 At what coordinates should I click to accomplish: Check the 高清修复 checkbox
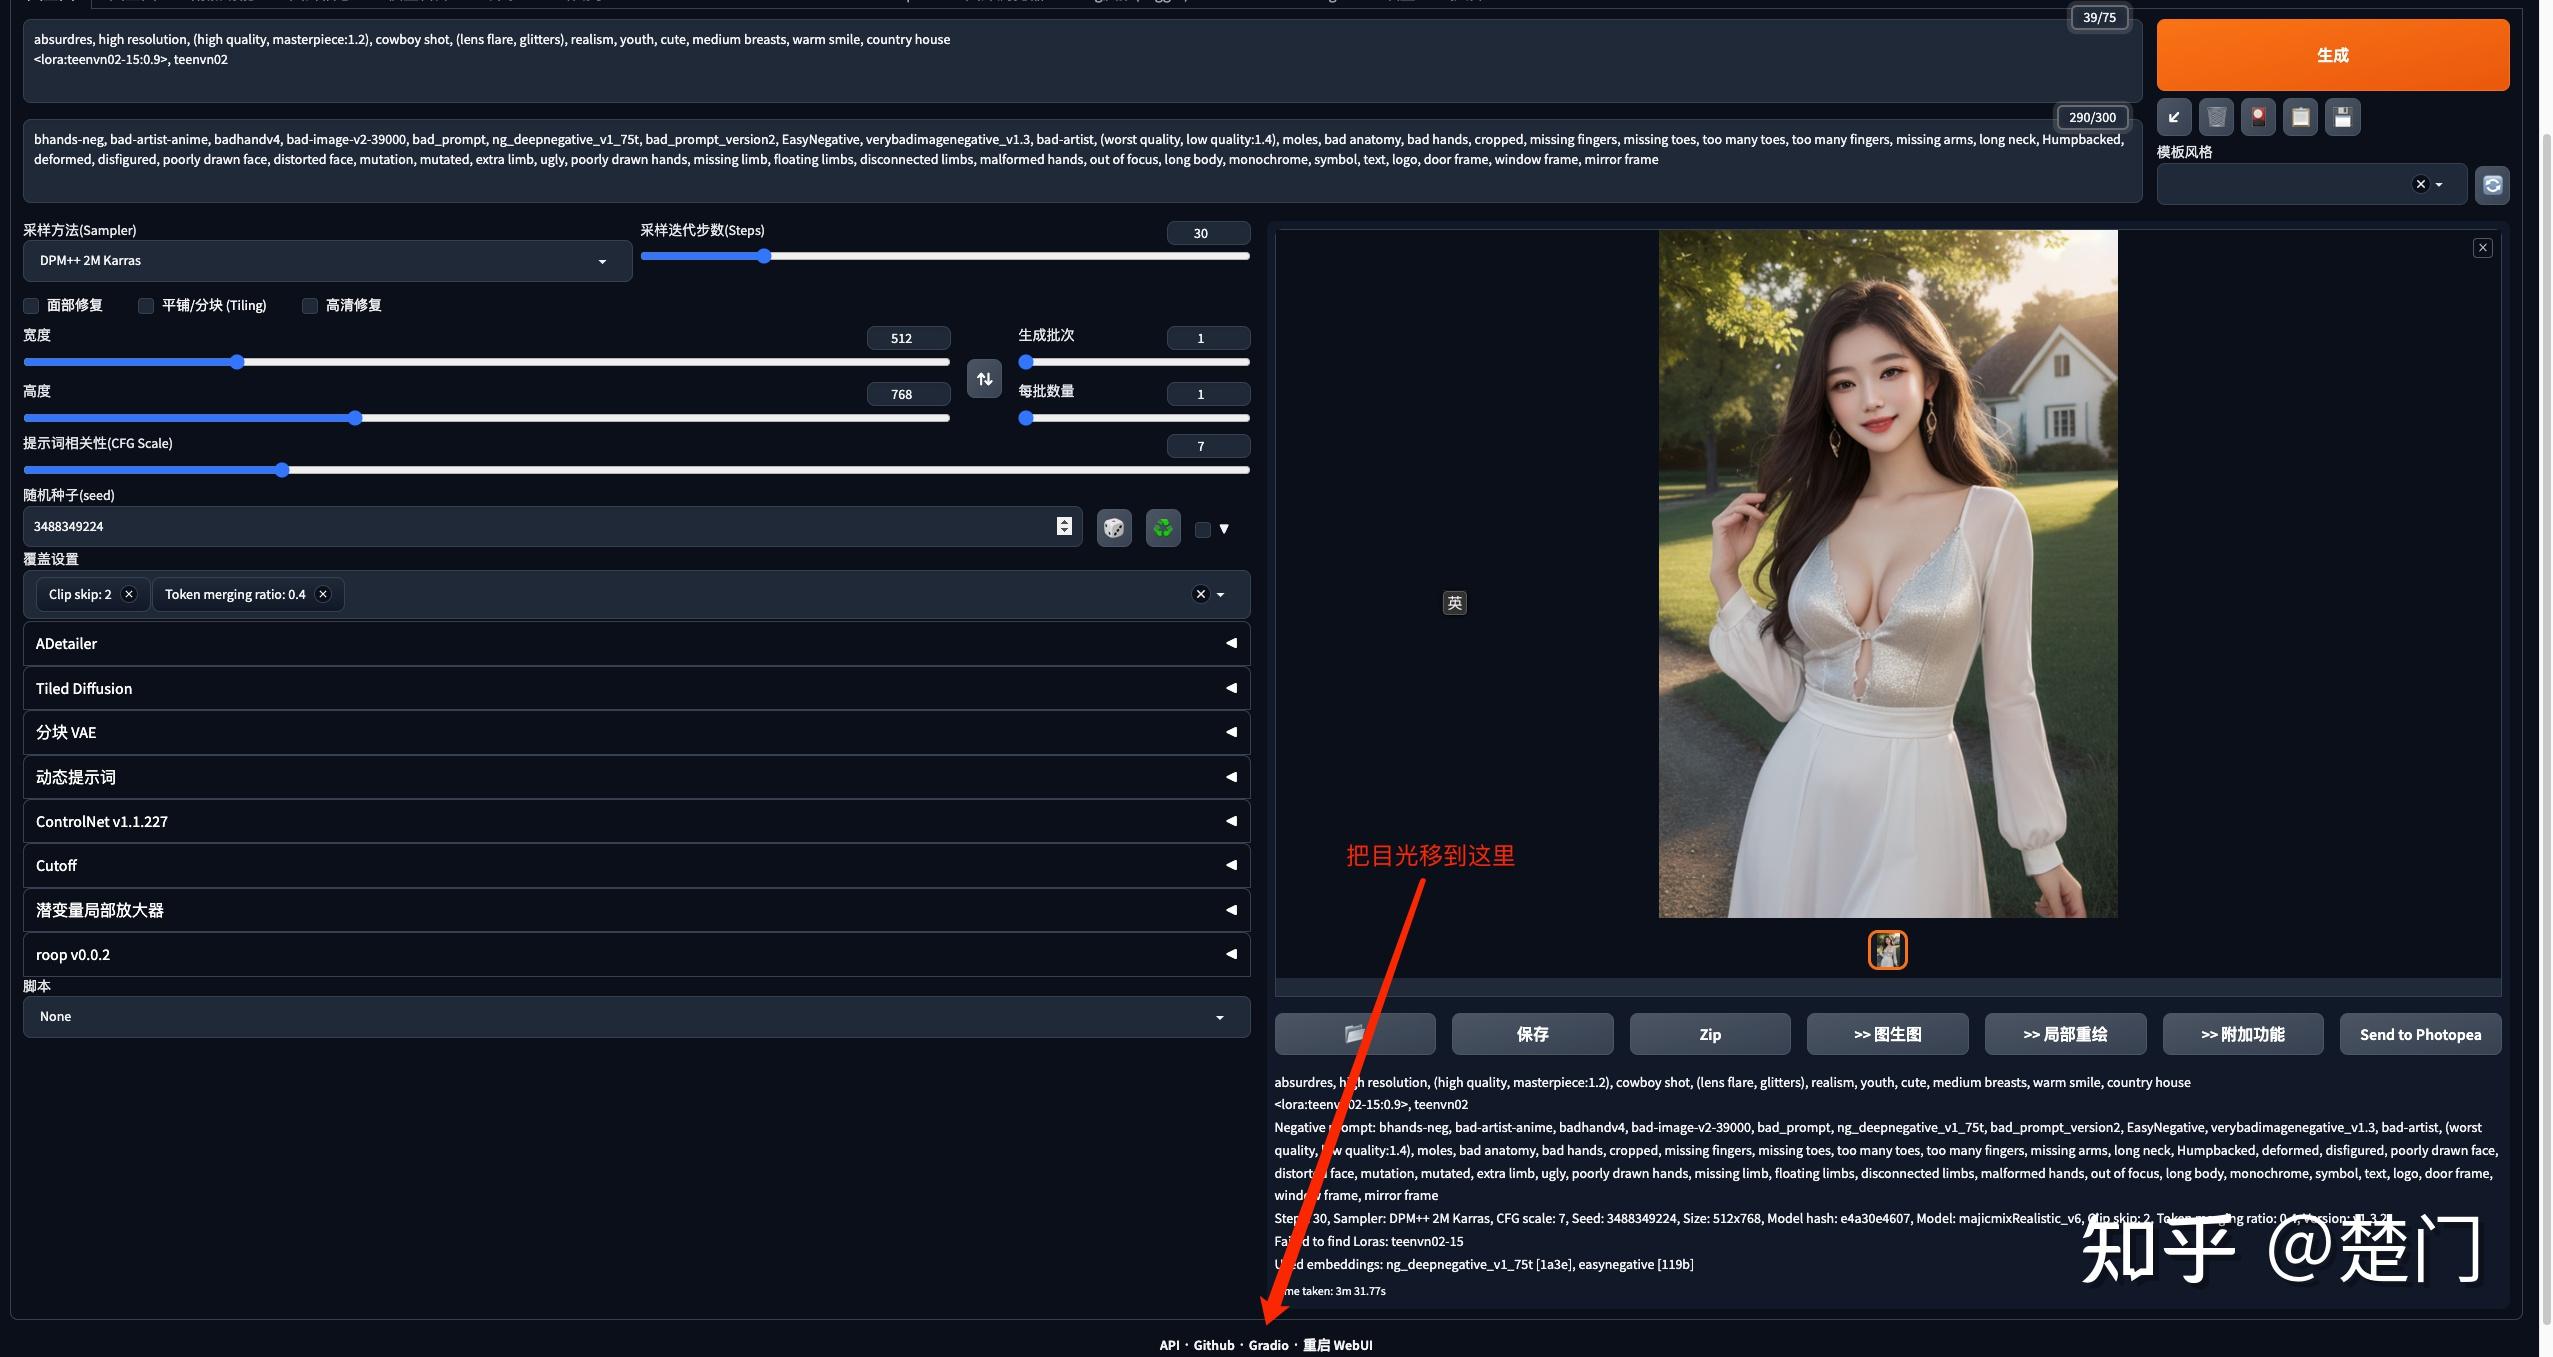click(310, 306)
